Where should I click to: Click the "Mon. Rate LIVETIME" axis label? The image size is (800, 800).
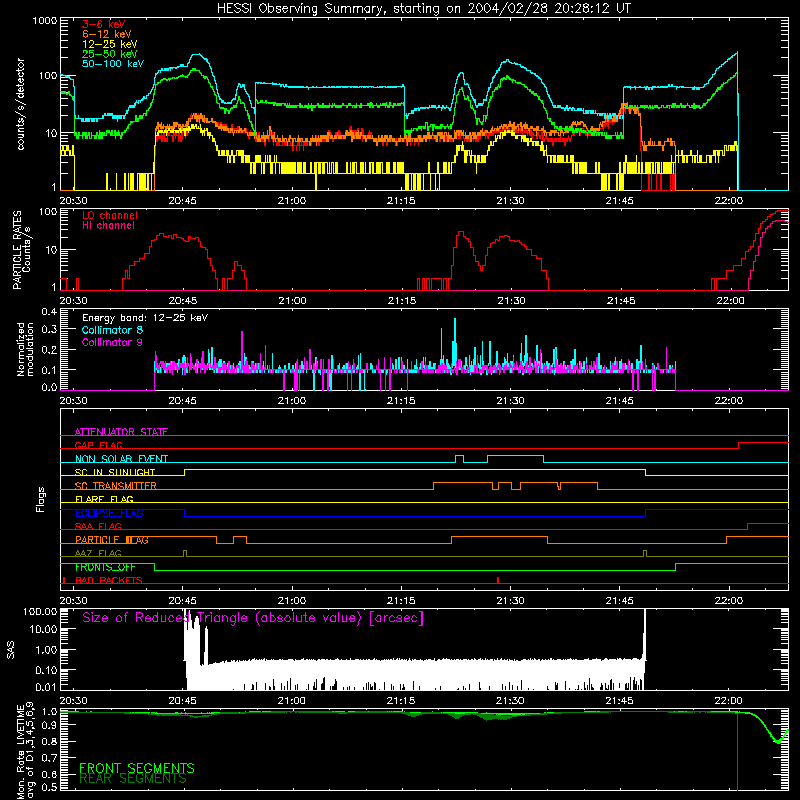[x=20, y=750]
